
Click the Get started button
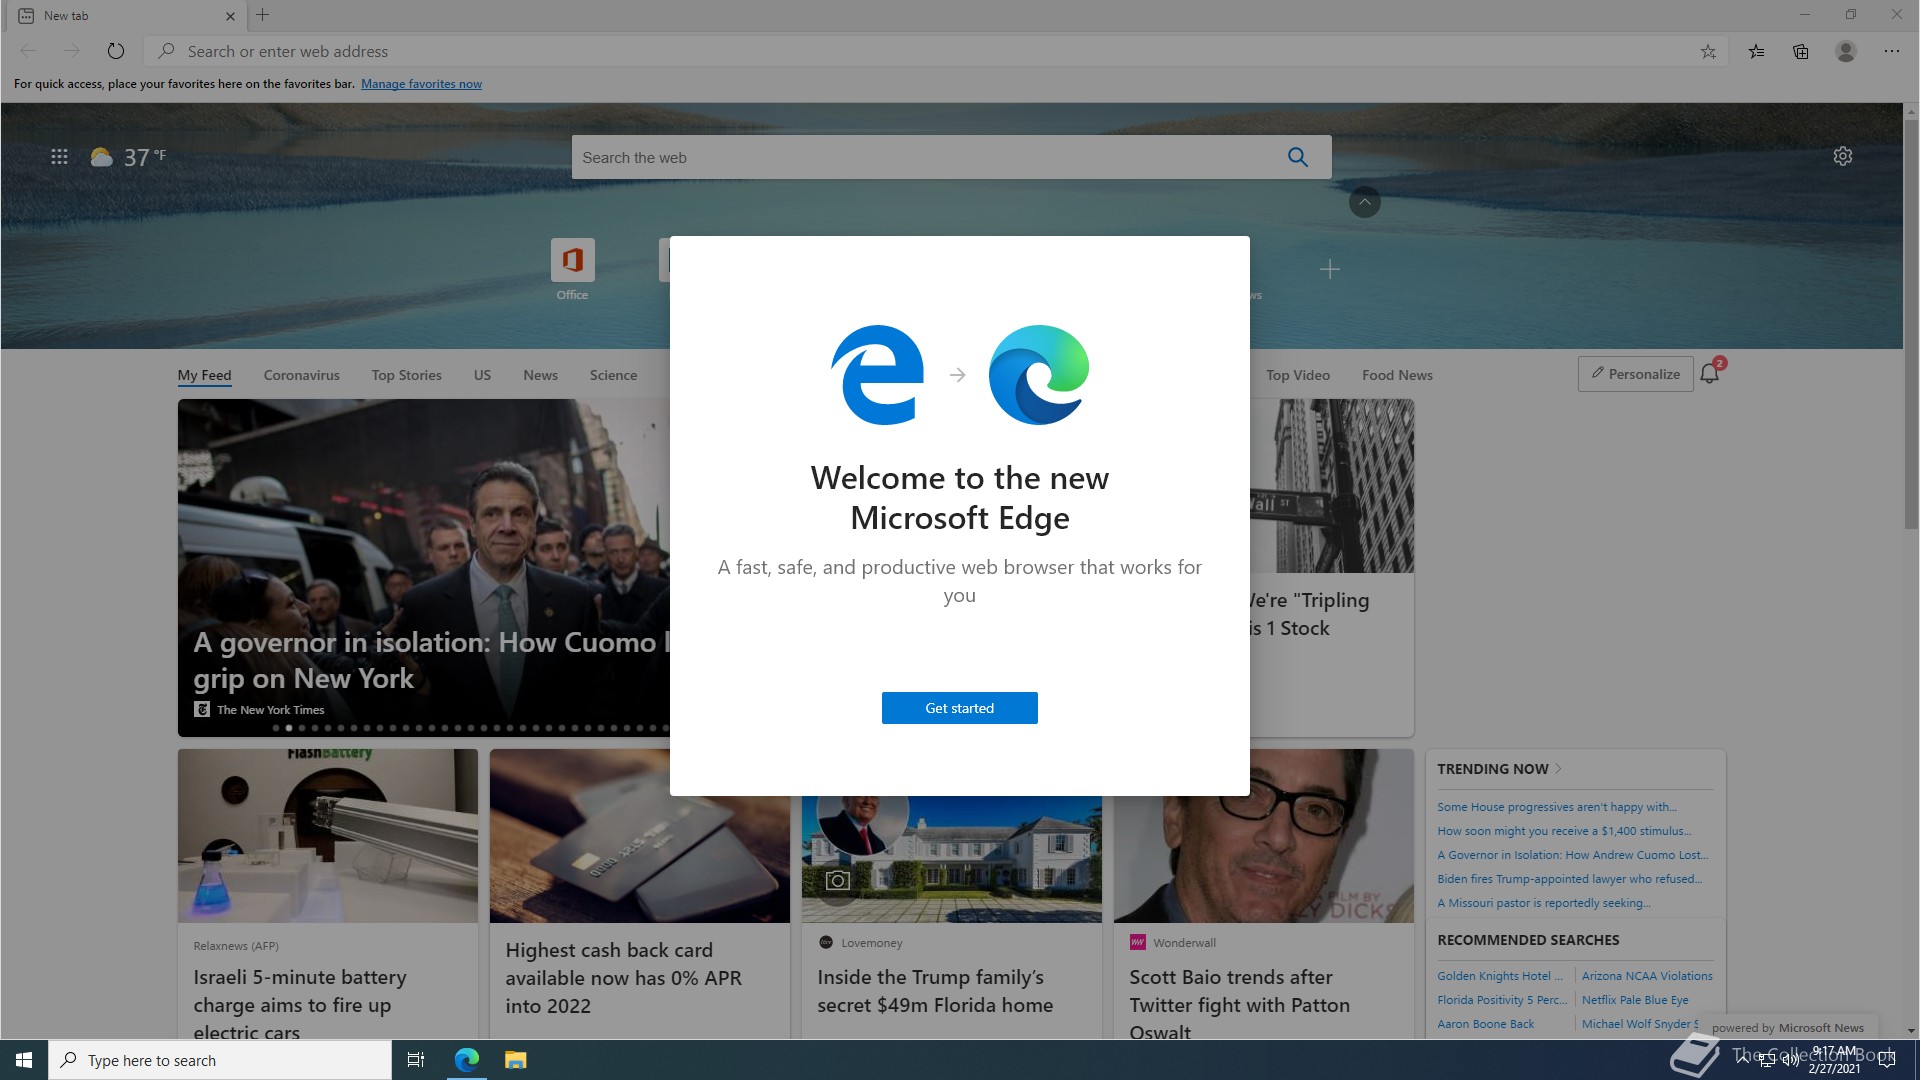coord(959,708)
